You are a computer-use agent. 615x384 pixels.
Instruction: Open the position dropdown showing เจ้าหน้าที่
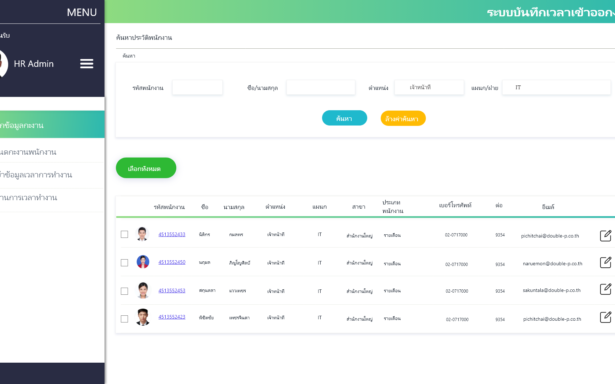[x=429, y=87]
